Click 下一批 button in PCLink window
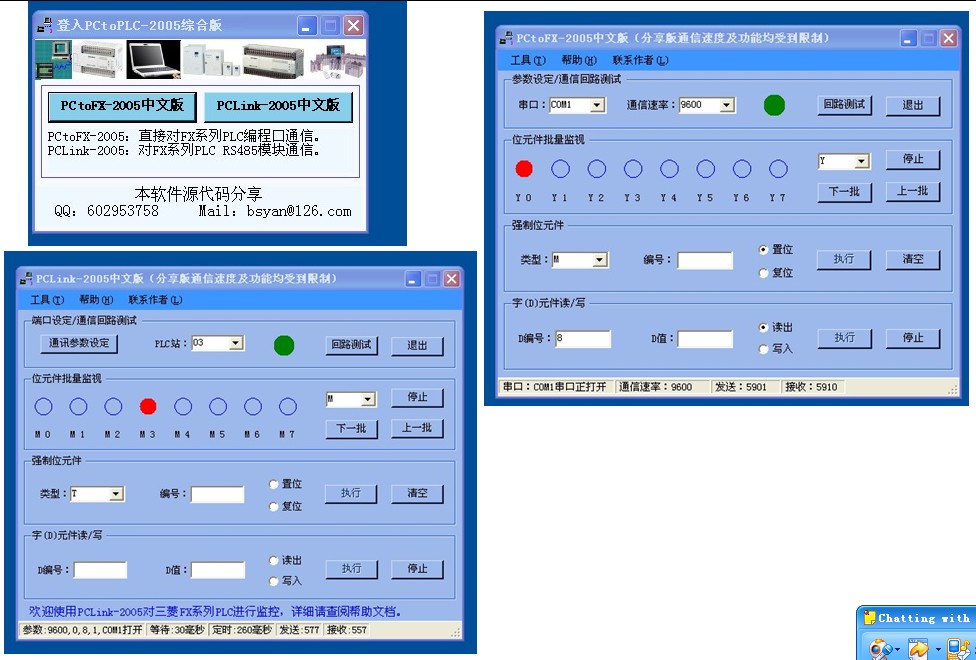The height and width of the screenshot is (660, 976). tap(352, 428)
